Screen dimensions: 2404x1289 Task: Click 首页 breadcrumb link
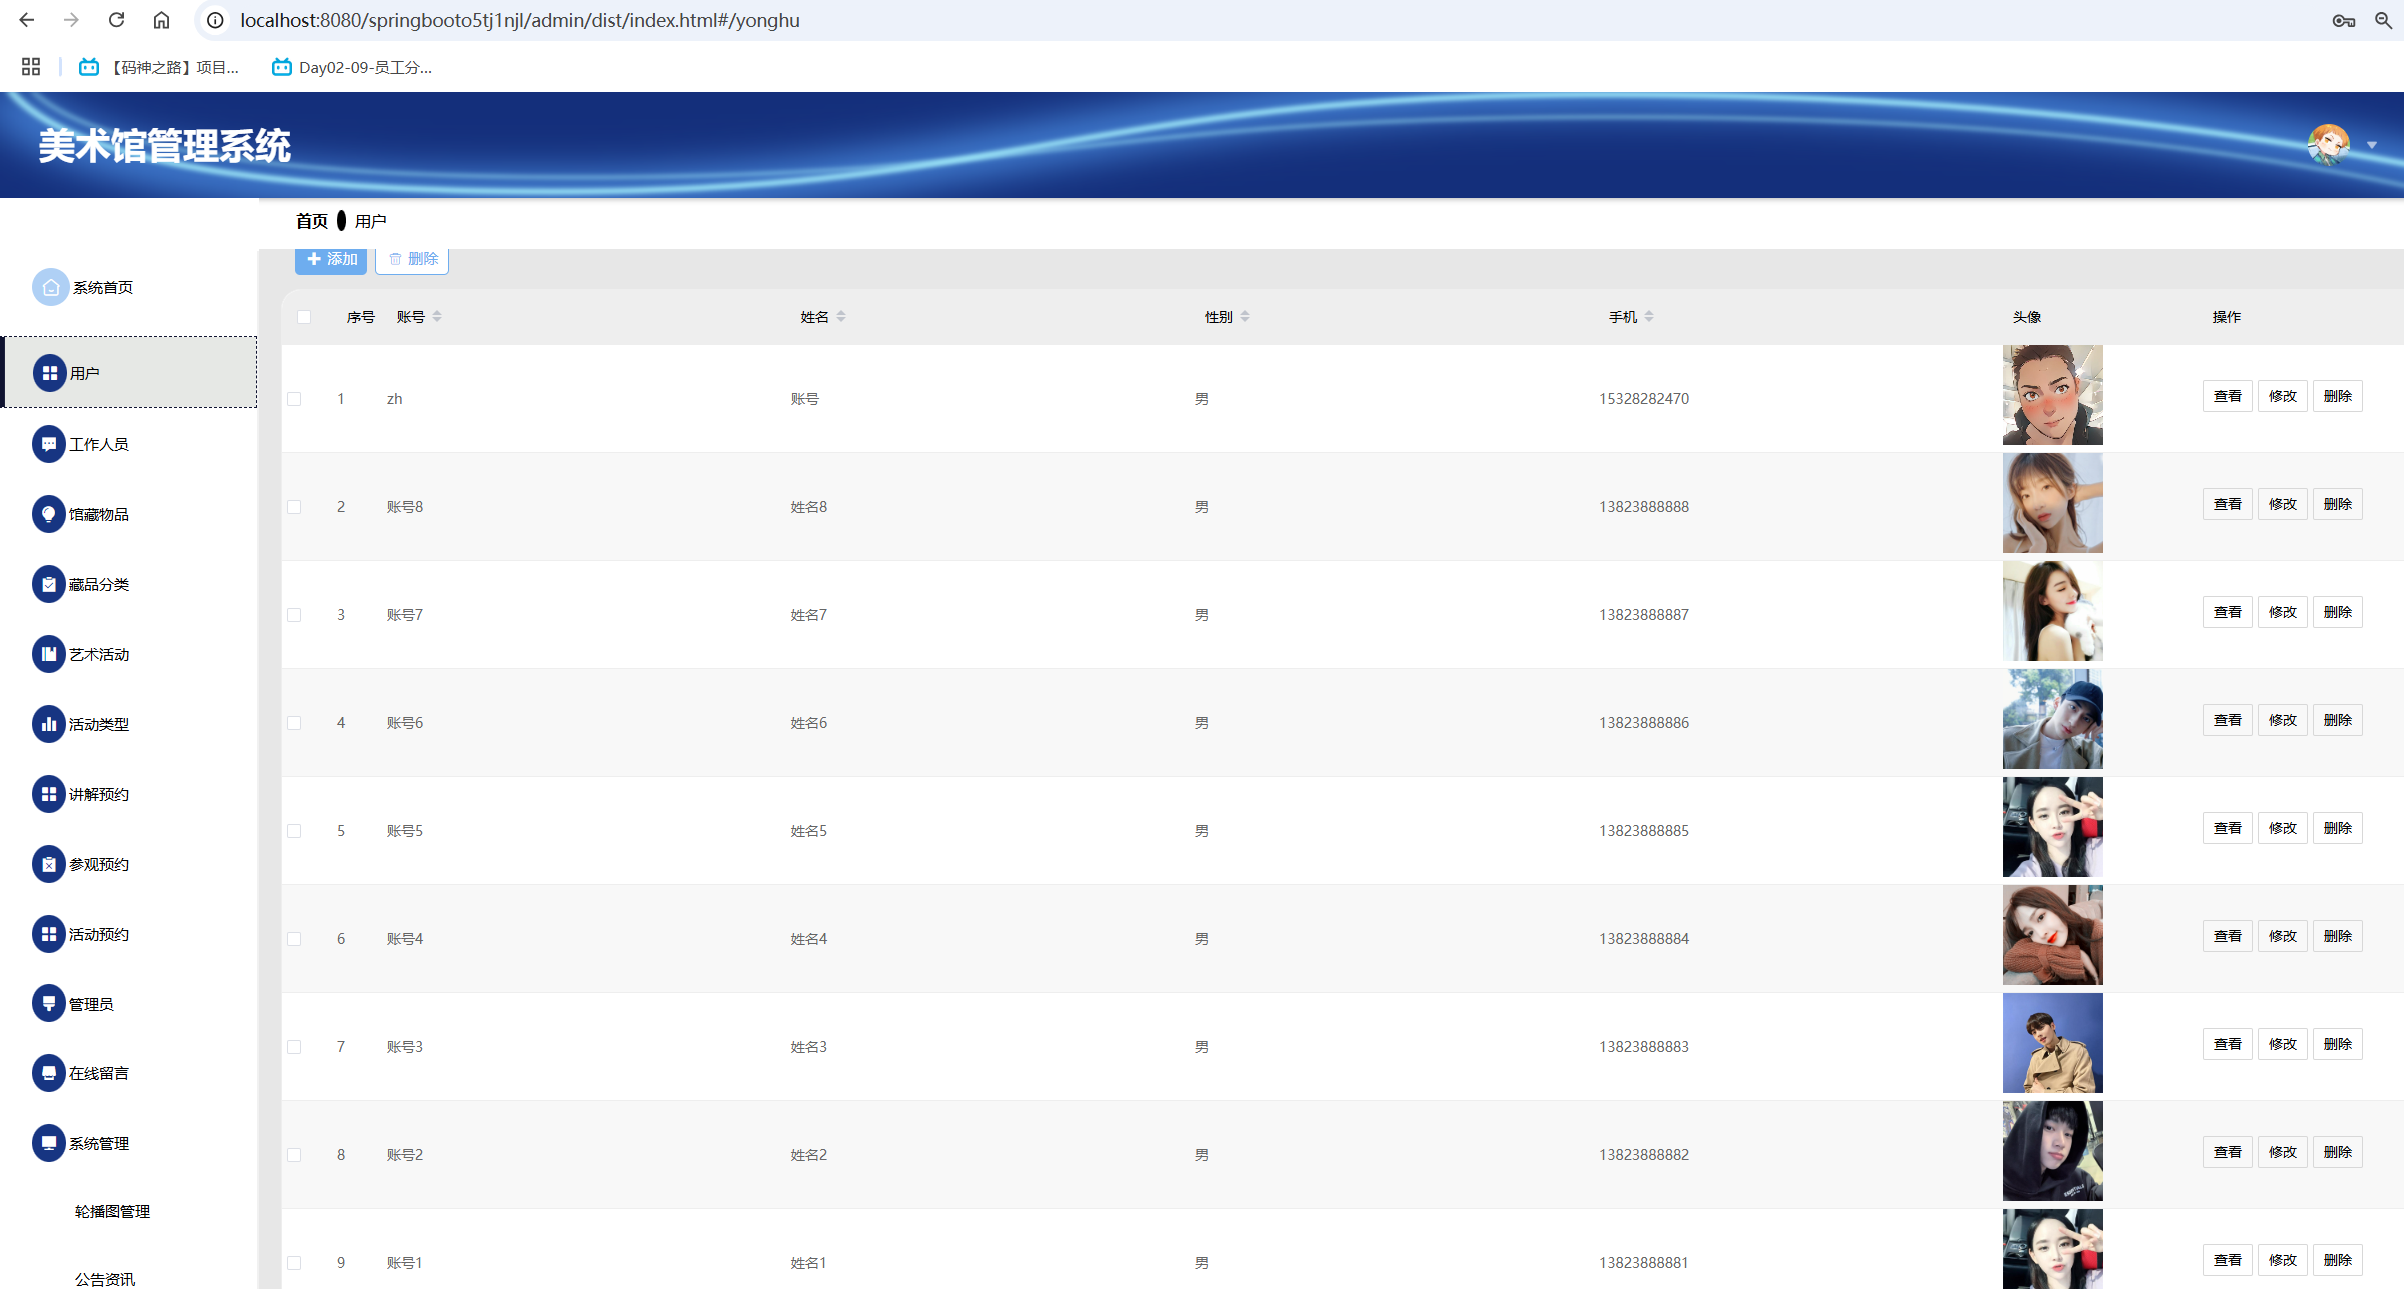click(311, 221)
